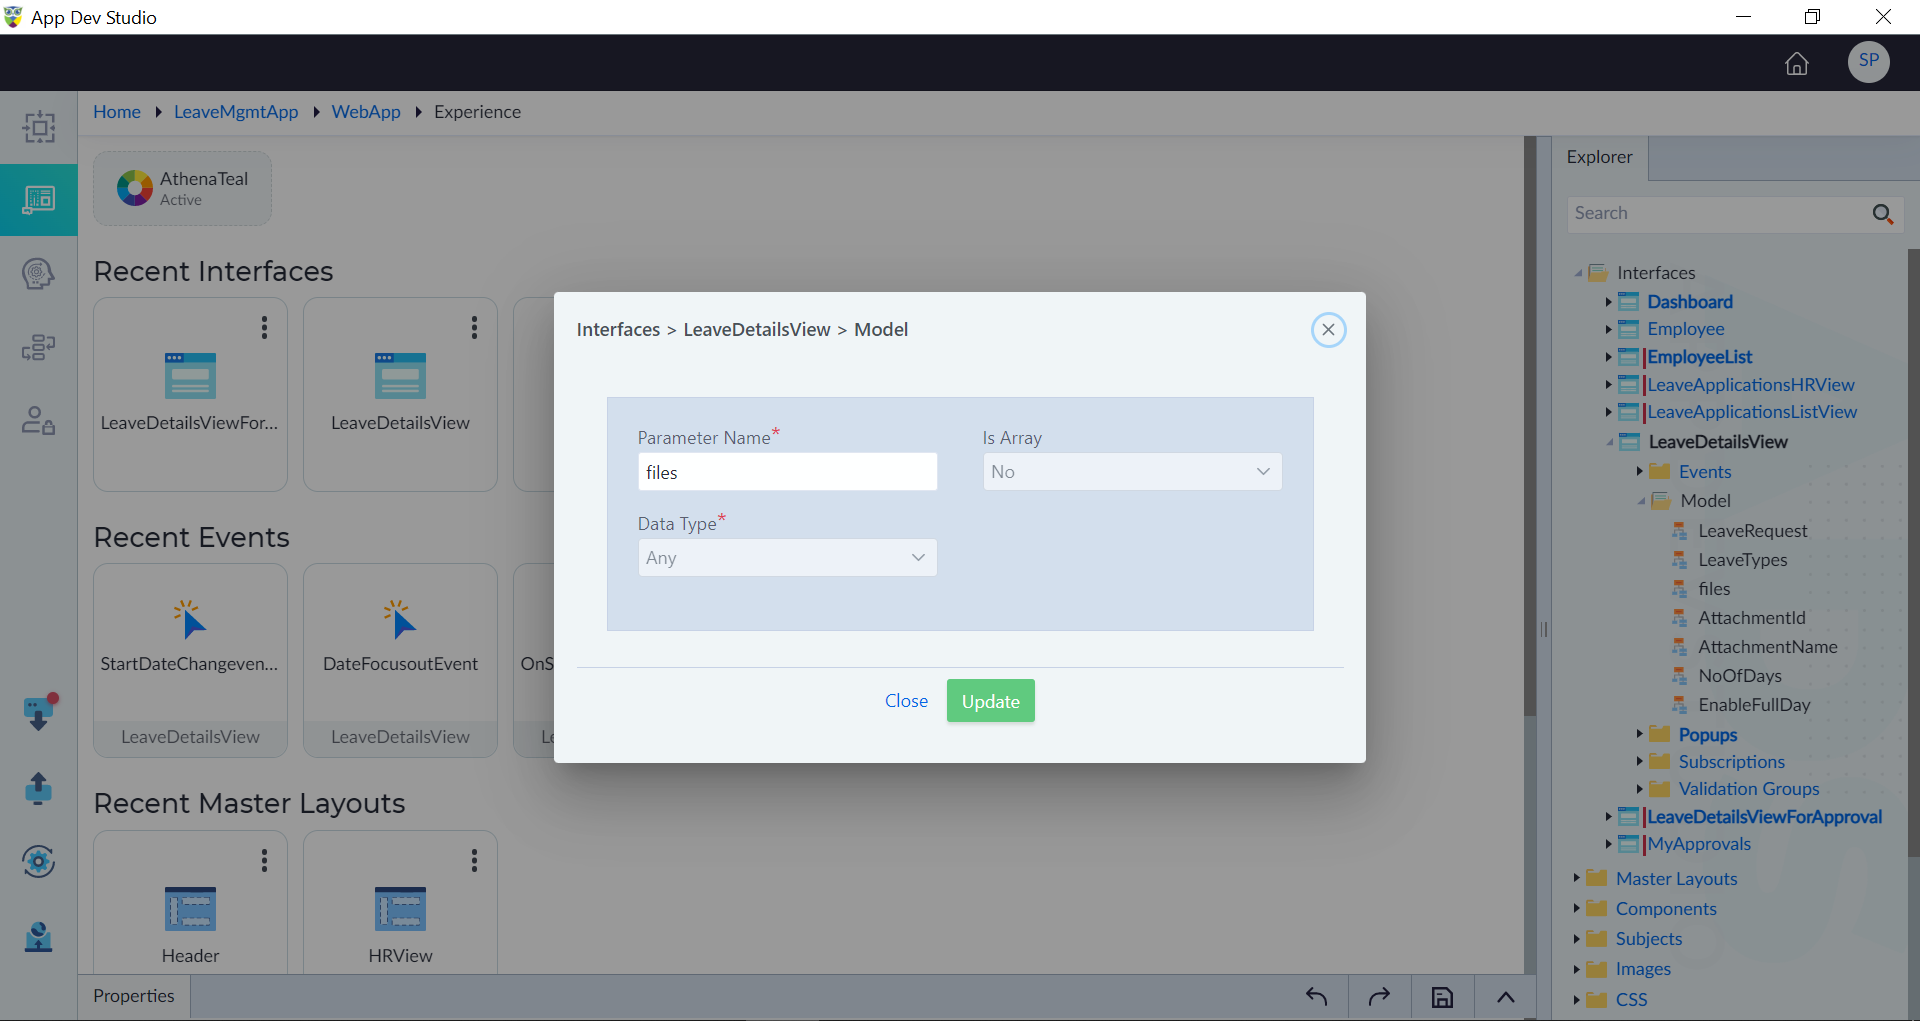Click the save icon in bottom bar
Screen dimensions: 1920x1021
pos(1442,997)
